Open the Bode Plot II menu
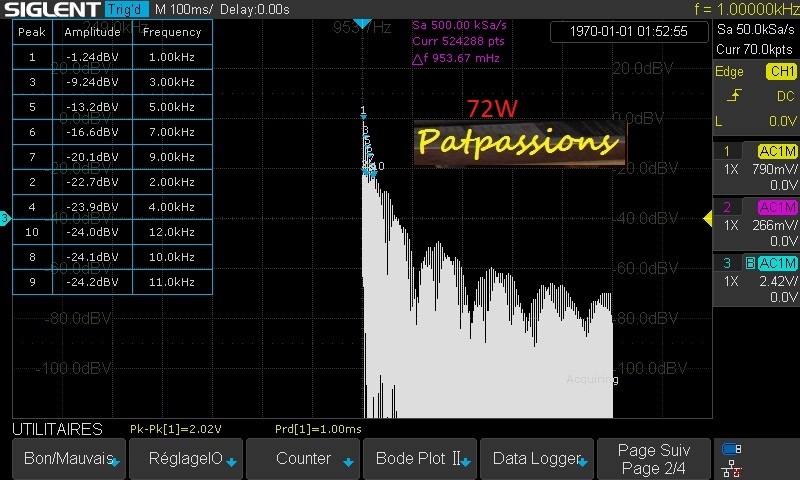This screenshot has width=800, height=480. [420, 459]
